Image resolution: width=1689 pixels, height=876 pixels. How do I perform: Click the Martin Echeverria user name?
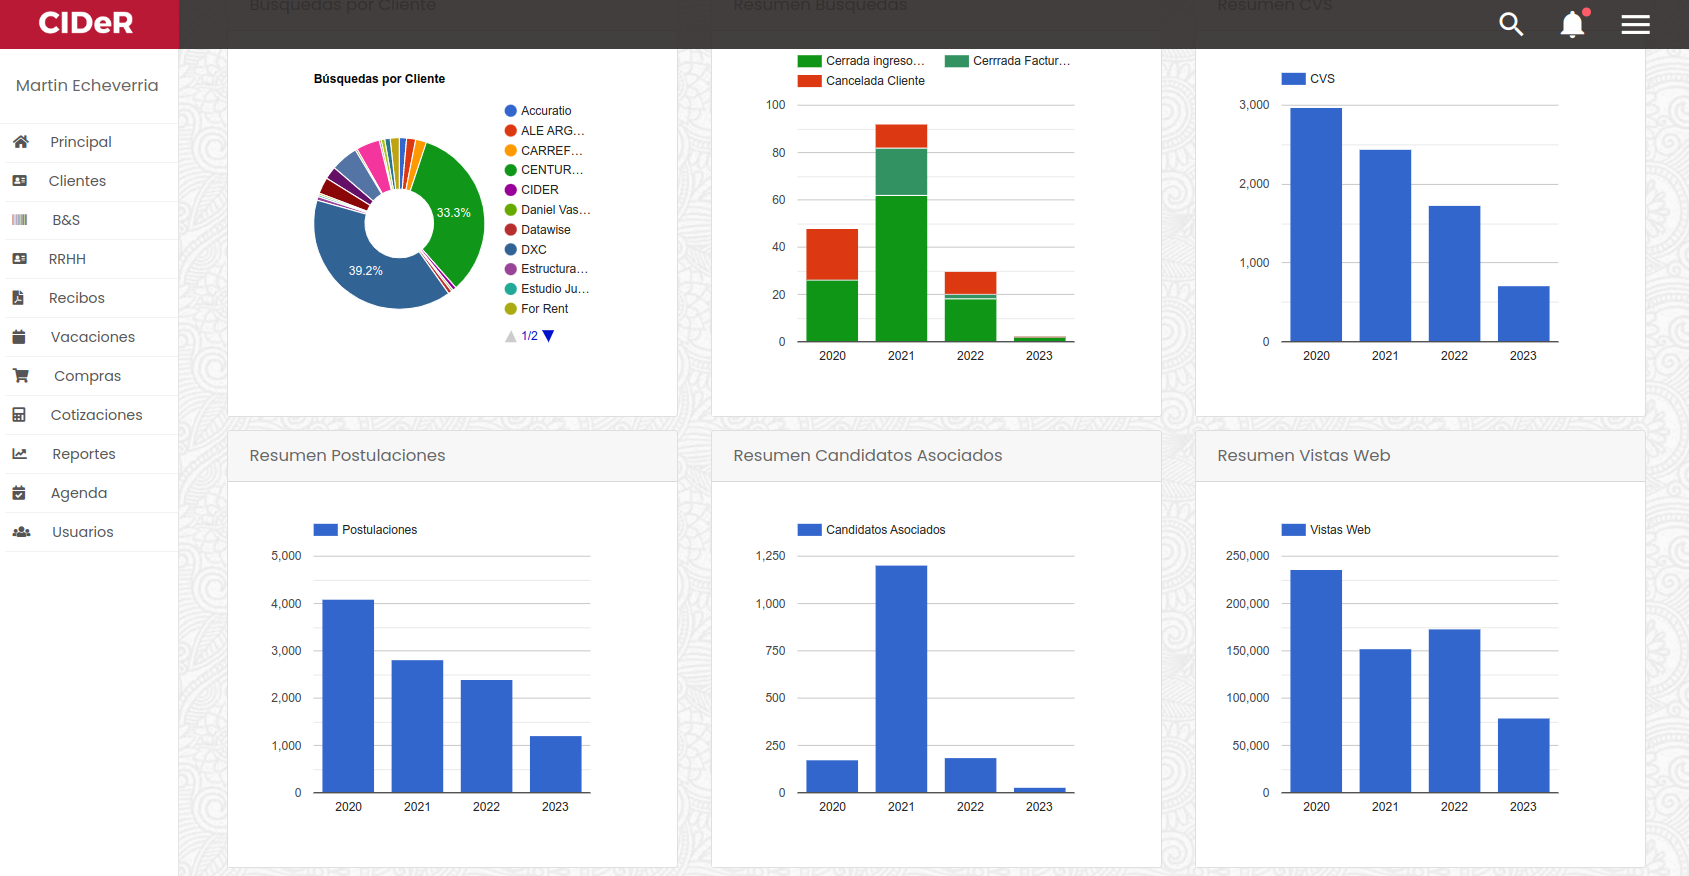pos(87,86)
